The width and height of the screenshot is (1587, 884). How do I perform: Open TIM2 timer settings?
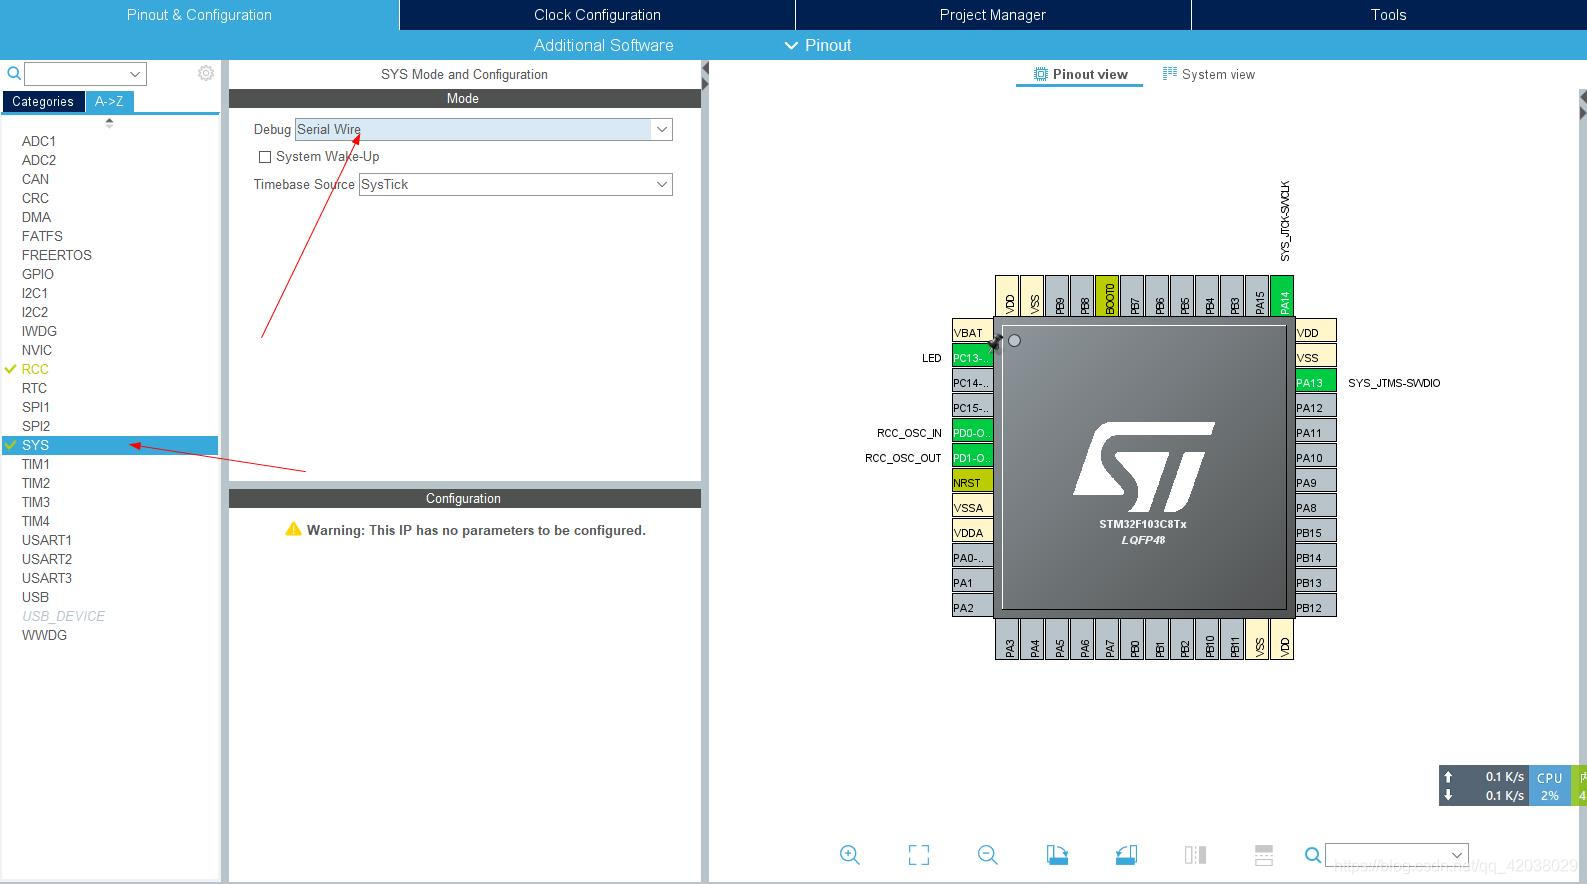click(36, 483)
